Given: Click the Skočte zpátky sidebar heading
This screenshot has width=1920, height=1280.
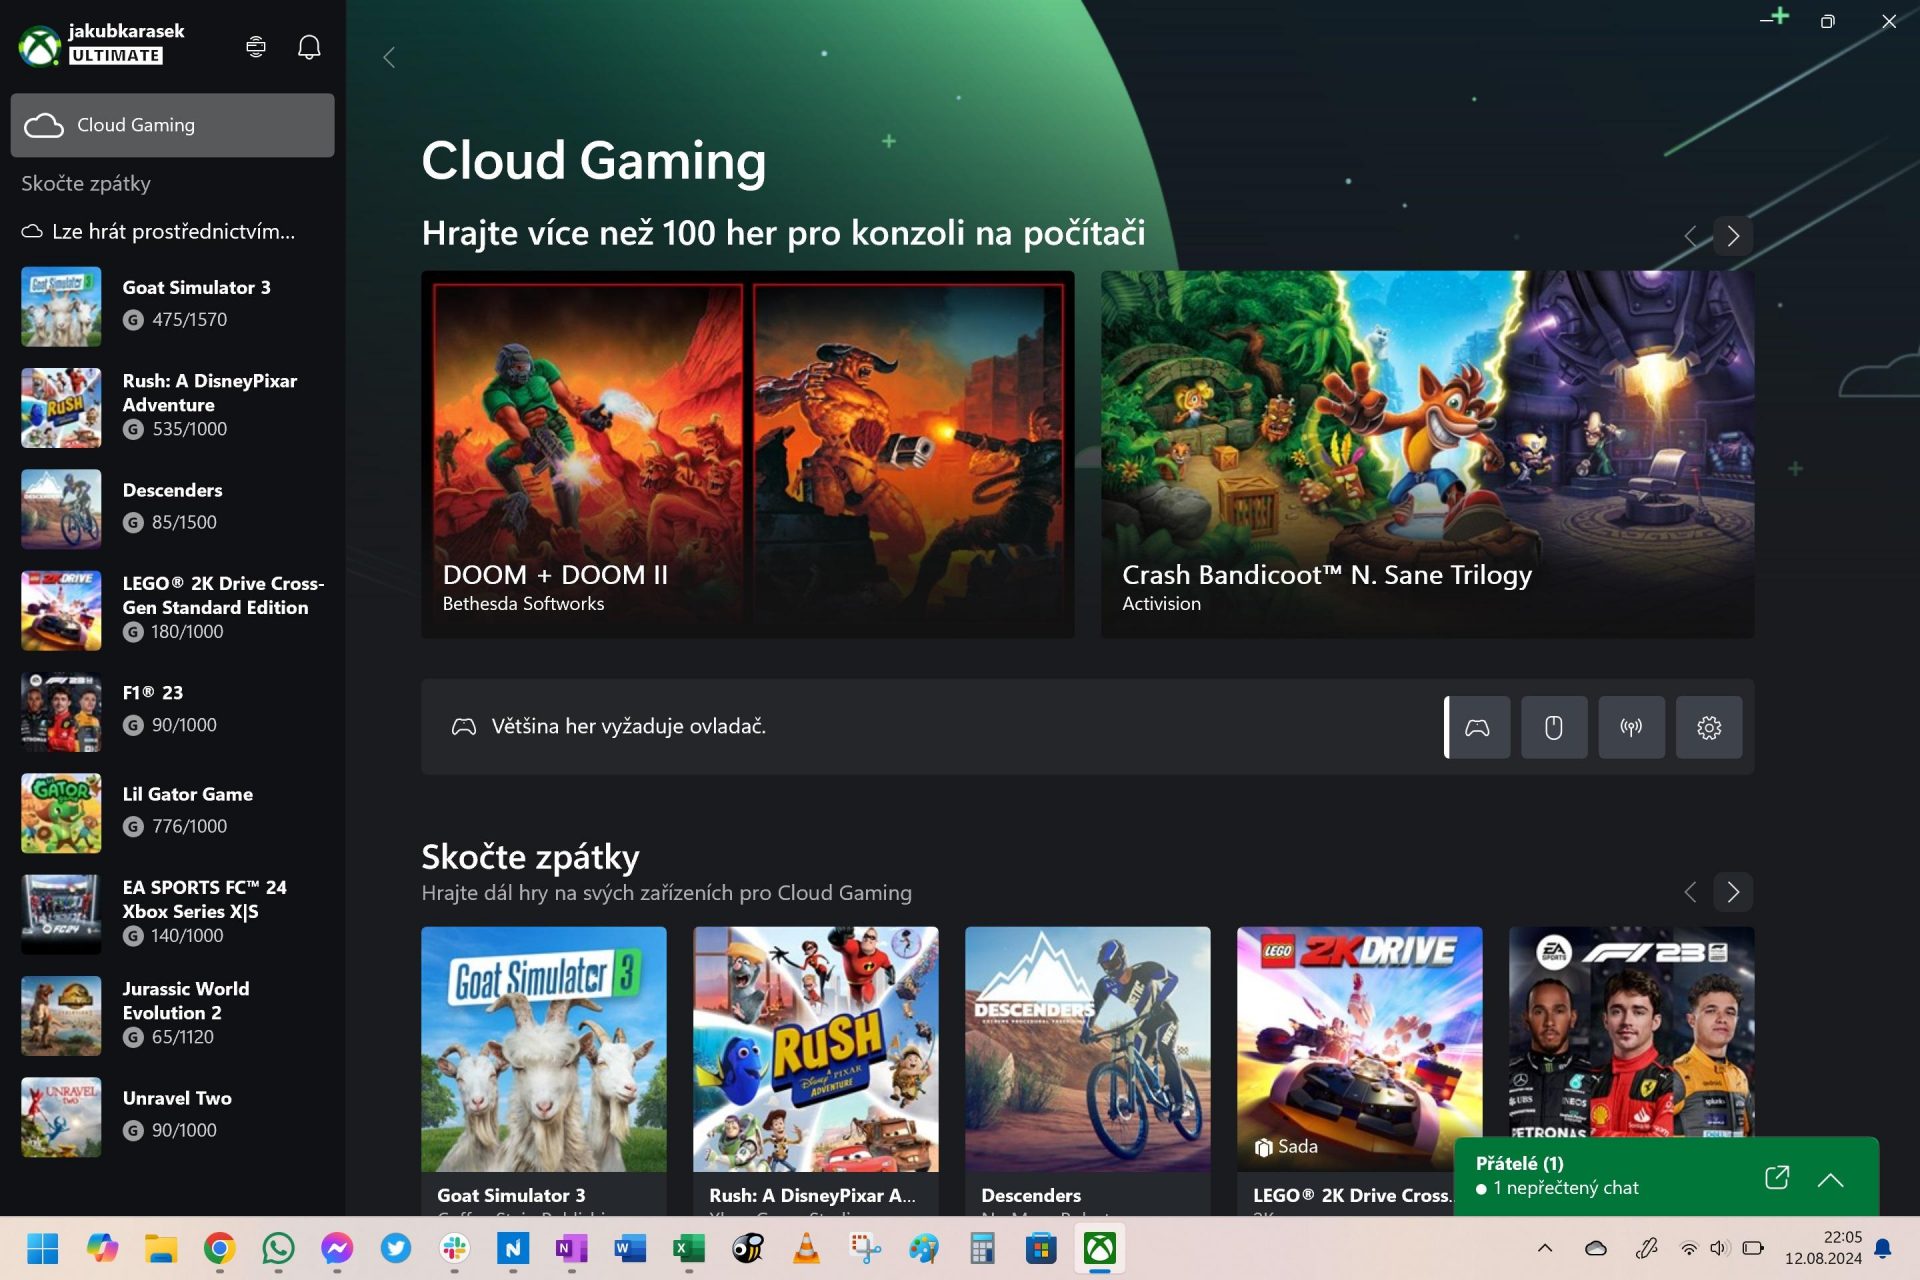Looking at the screenshot, I should [x=86, y=184].
